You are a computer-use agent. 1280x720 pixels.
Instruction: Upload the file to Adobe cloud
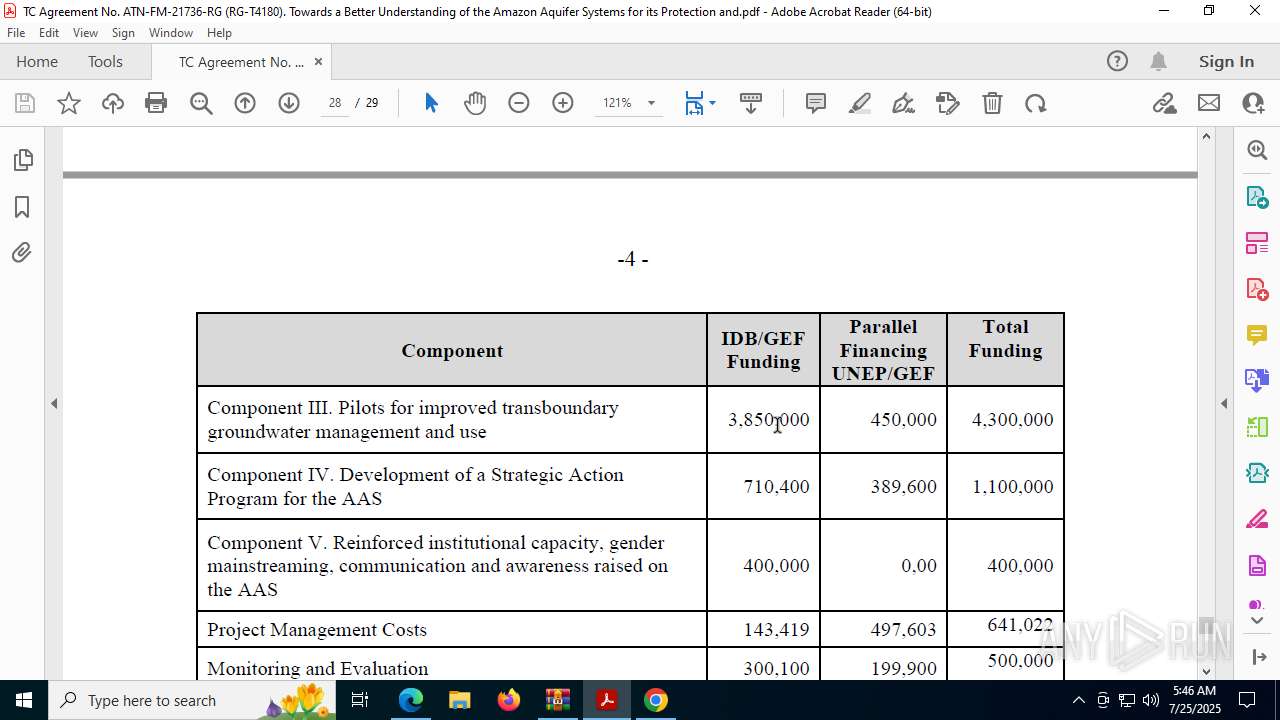112,103
